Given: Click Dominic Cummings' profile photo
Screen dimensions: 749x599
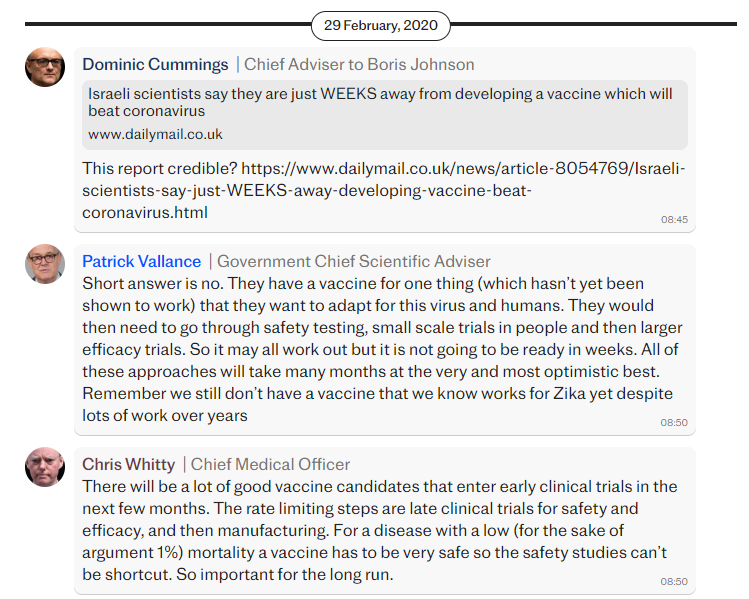Looking at the screenshot, I should point(45,67).
